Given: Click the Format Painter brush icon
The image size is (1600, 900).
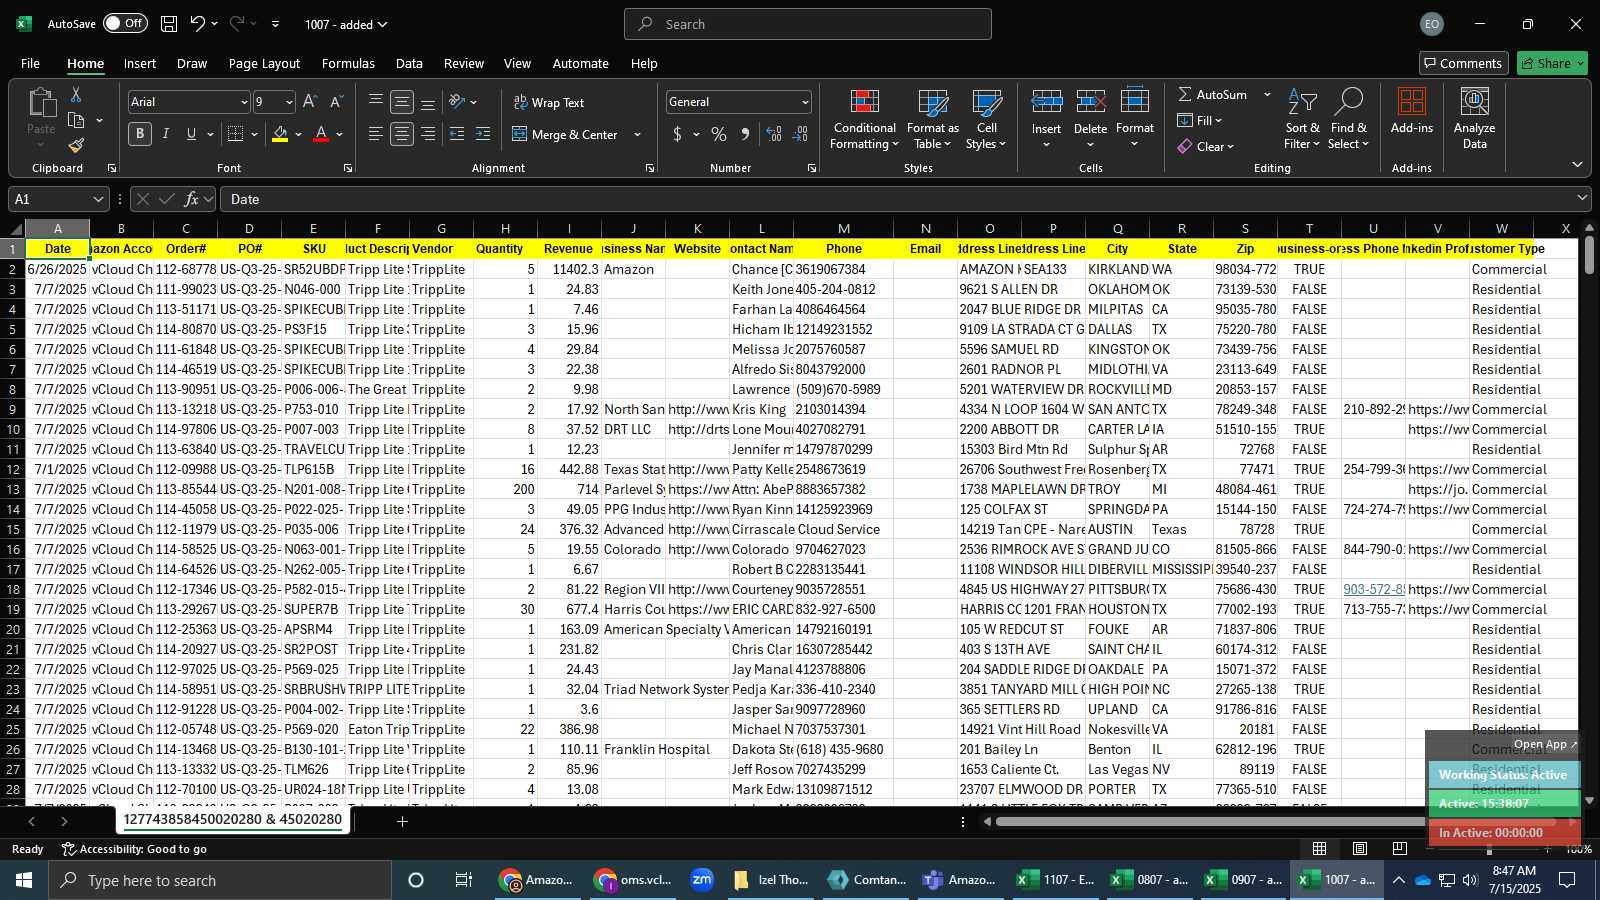Looking at the screenshot, I should pyautogui.click(x=76, y=146).
